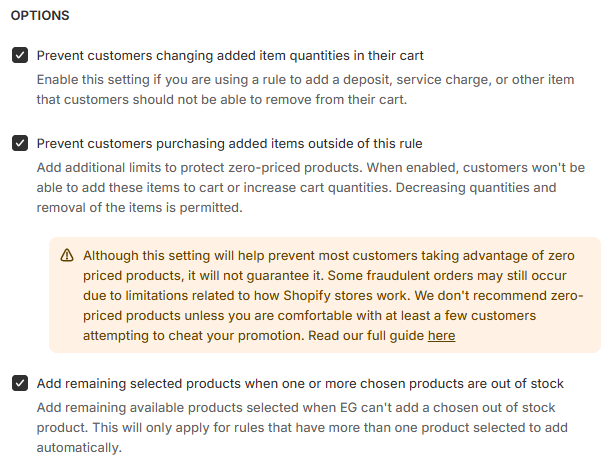This screenshot has width=611, height=467.
Task: Open the full guide 'here' link
Action: (441, 336)
